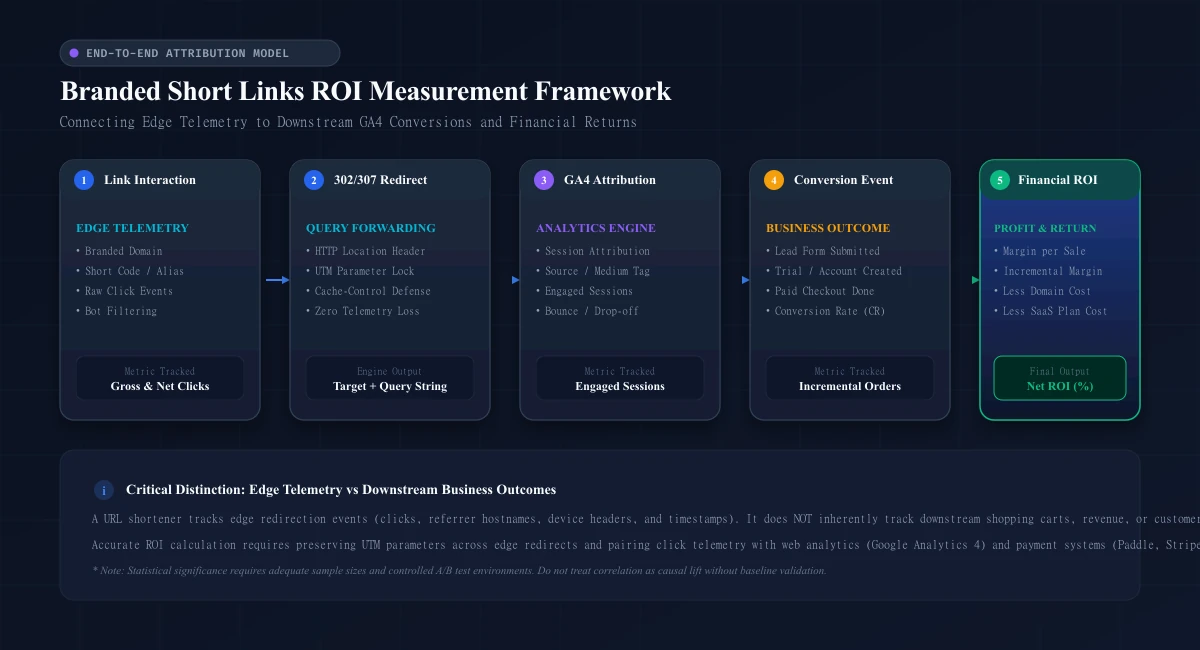The width and height of the screenshot is (1200, 650).
Task: Select the Less Domain Cost bullet
Action: point(1043,291)
